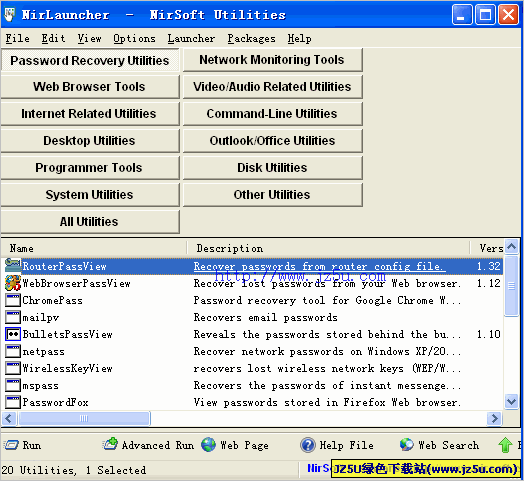
Task: Switch to Web Browser Tools category
Action: (x=90, y=87)
